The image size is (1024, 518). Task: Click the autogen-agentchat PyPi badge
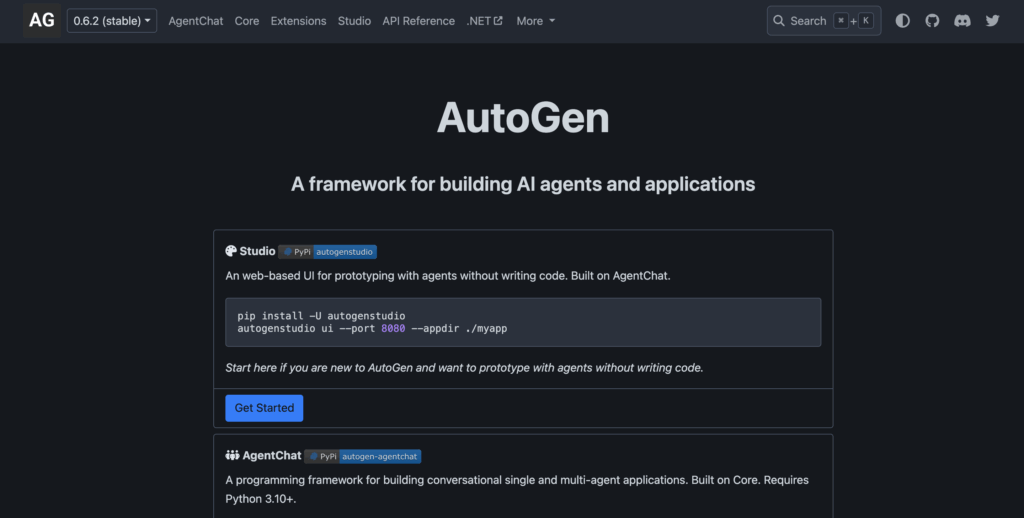[362, 456]
